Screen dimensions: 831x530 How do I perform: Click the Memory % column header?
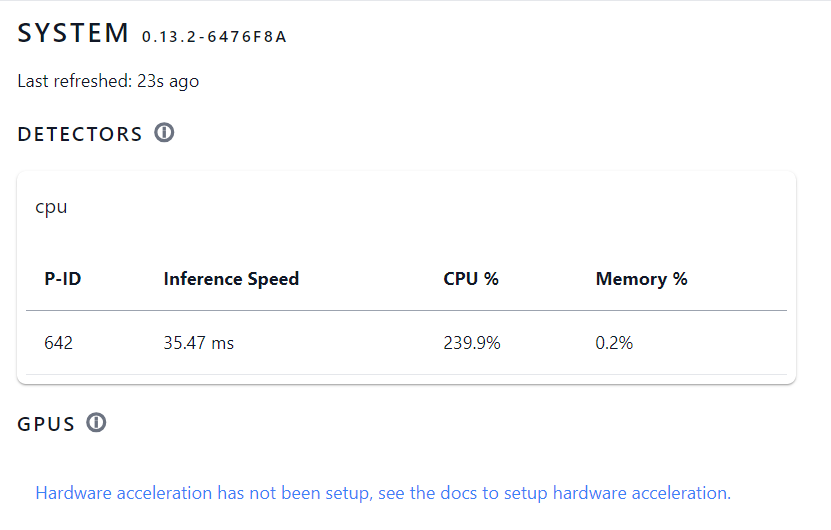point(641,279)
